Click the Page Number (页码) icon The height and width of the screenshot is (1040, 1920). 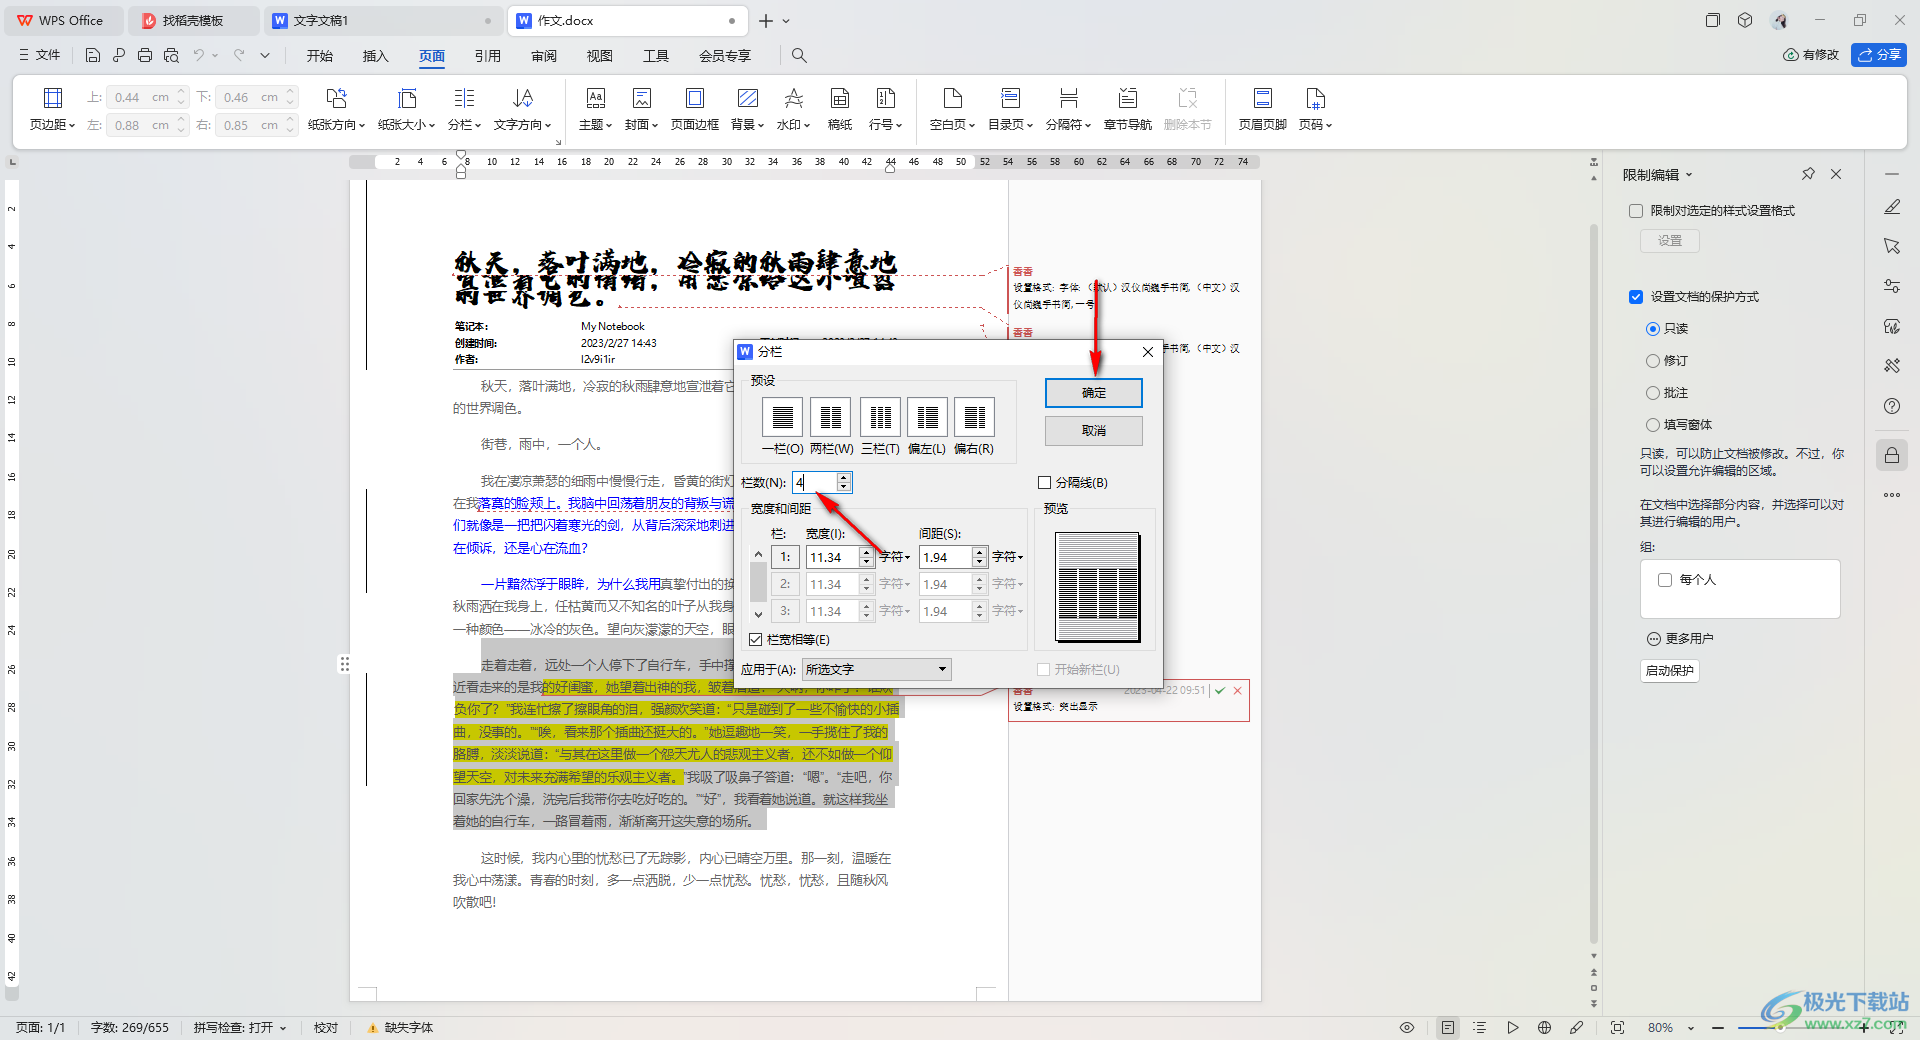(x=1315, y=98)
